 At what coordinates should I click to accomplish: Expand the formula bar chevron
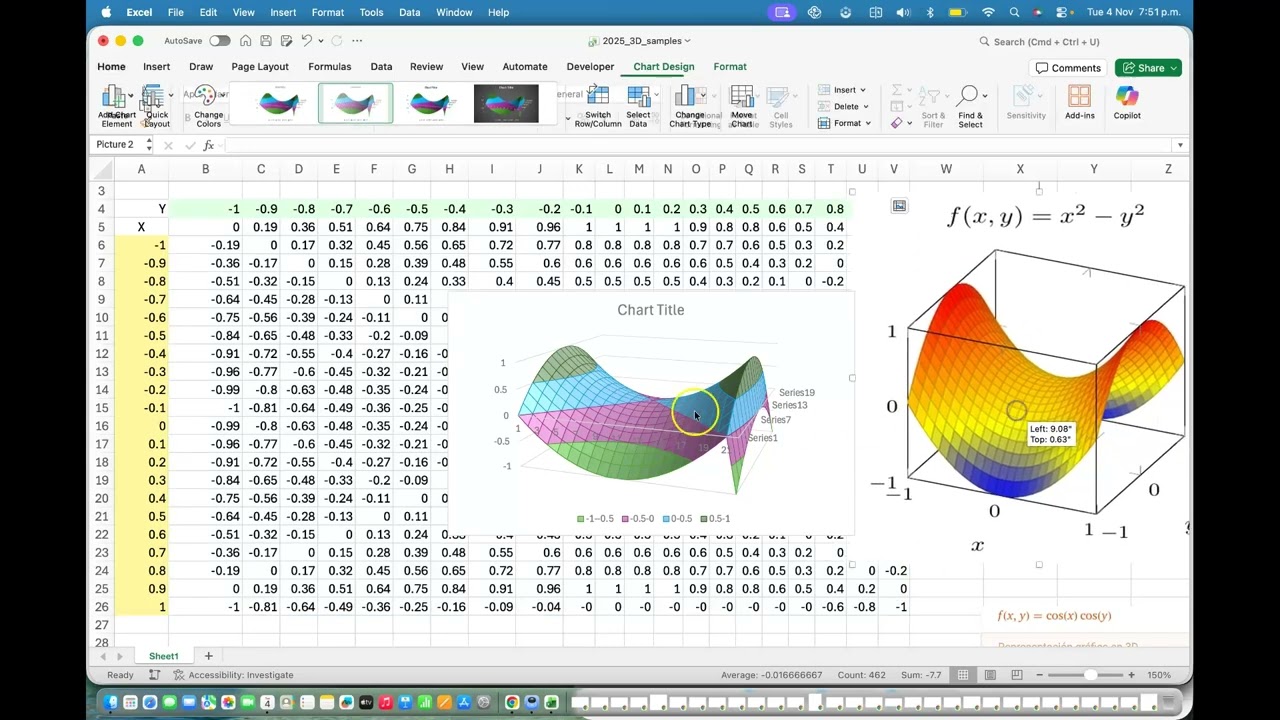pos(1180,145)
